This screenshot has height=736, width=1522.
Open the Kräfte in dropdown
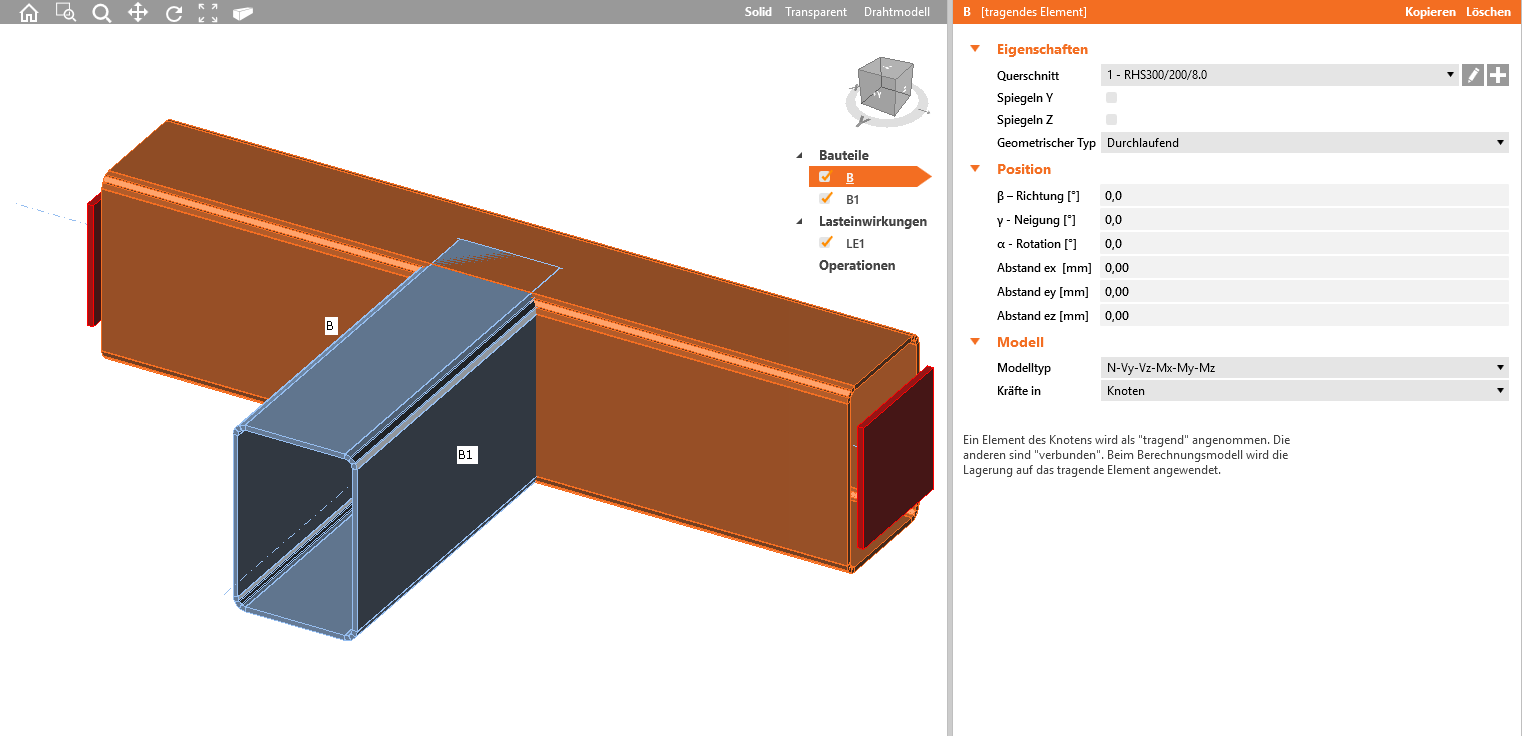(x=1304, y=391)
